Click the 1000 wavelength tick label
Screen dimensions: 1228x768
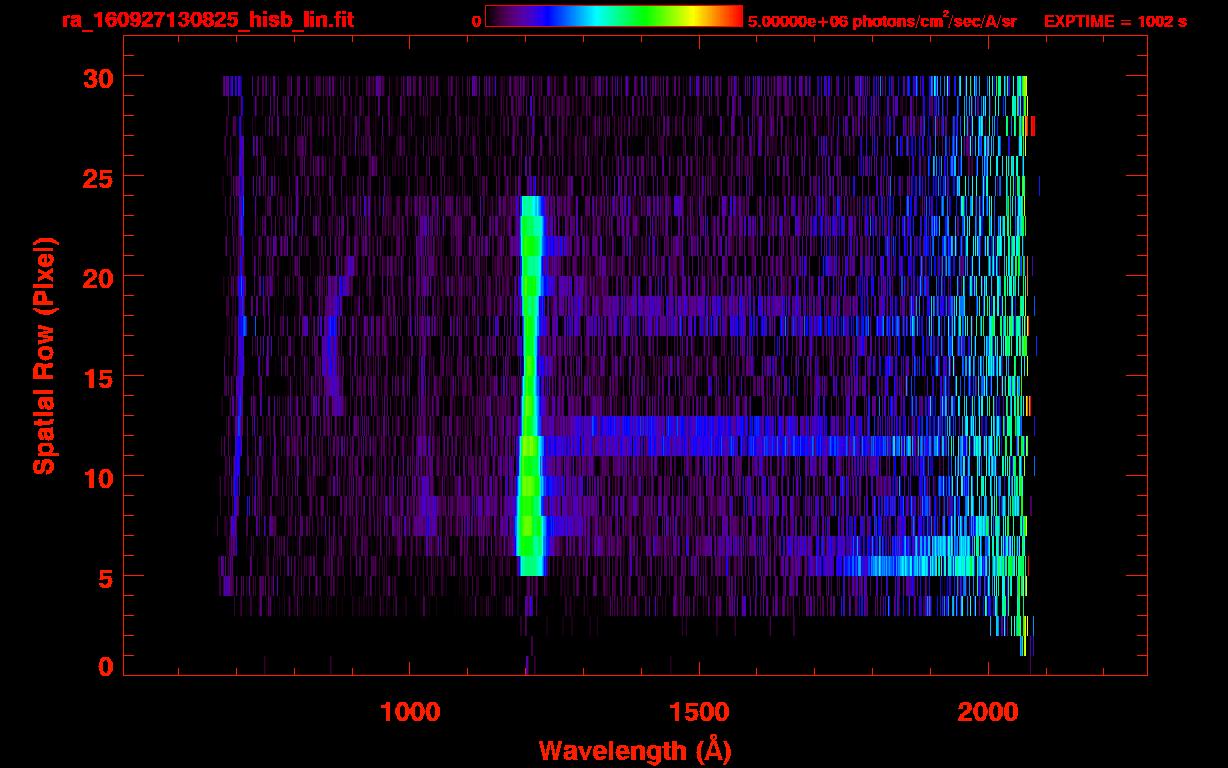pos(410,712)
